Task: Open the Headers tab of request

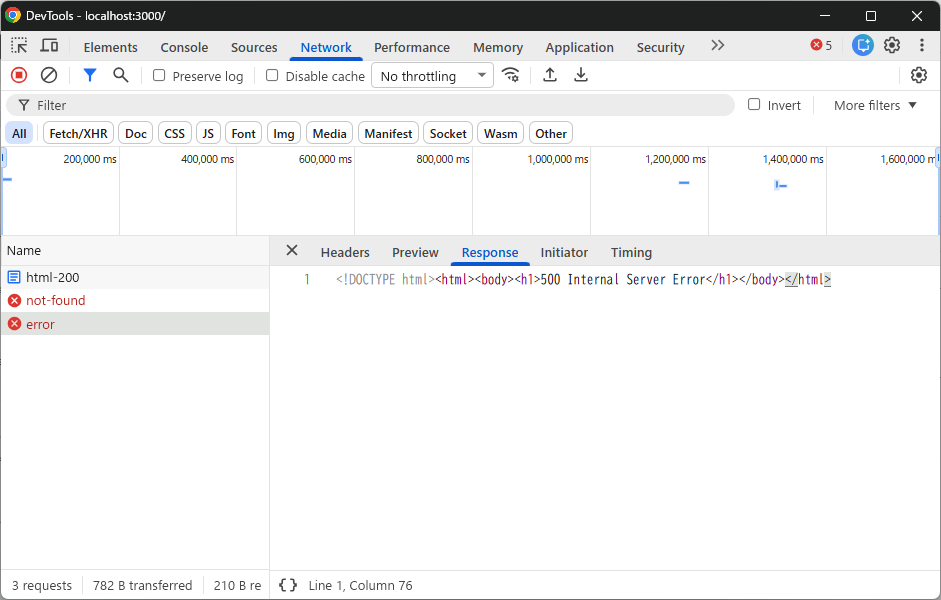Action: pyautogui.click(x=345, y=253)
